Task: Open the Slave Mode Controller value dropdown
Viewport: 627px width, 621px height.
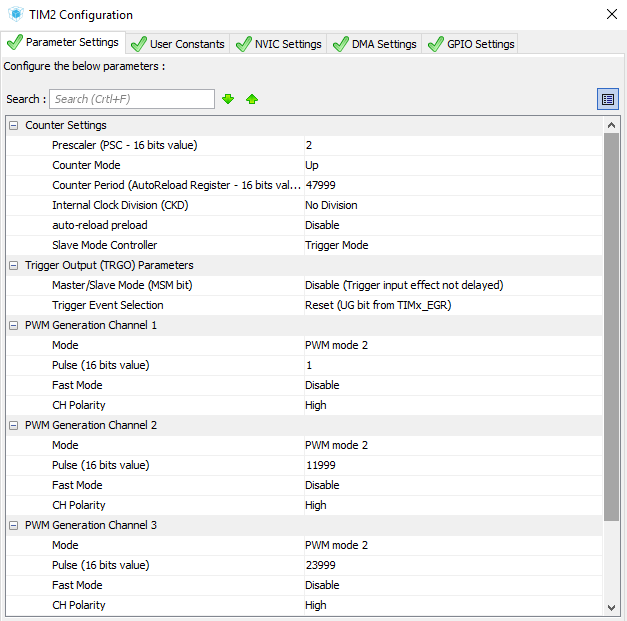Action: (x=450, y=245)
